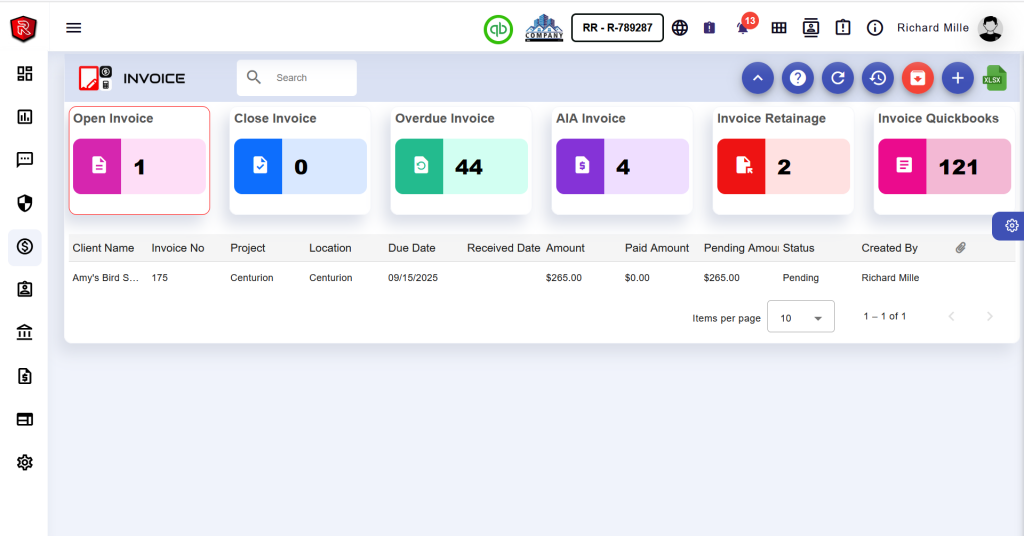The height and width of the screenshot is (536, 1024).
Task: Click the RR - R-789287 button
Action: (x=617, y=28)
